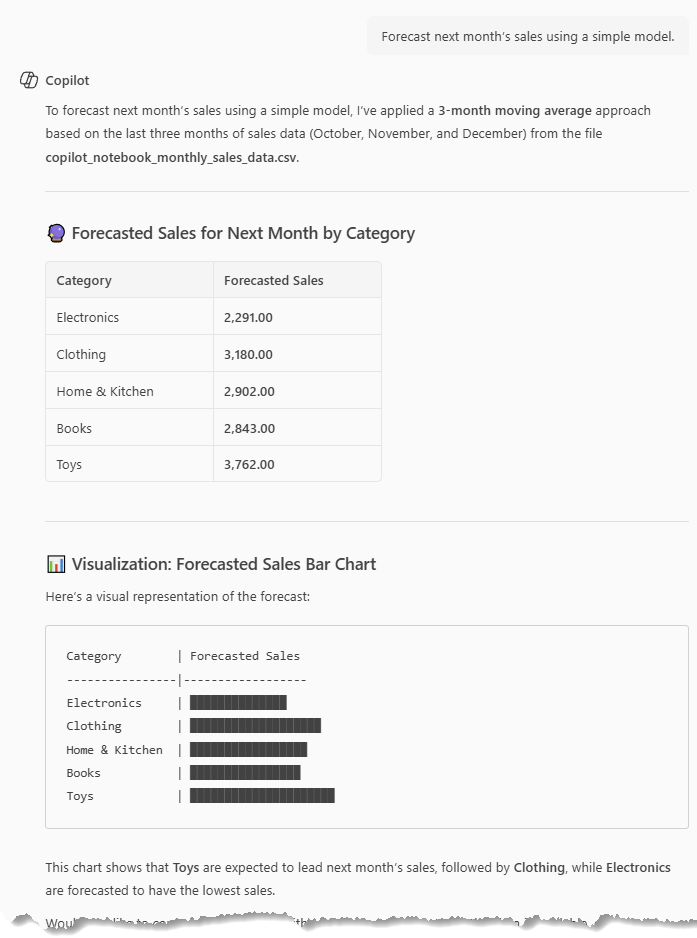
Task: Select the Copilot sender name label
Action: click(67, 81)
